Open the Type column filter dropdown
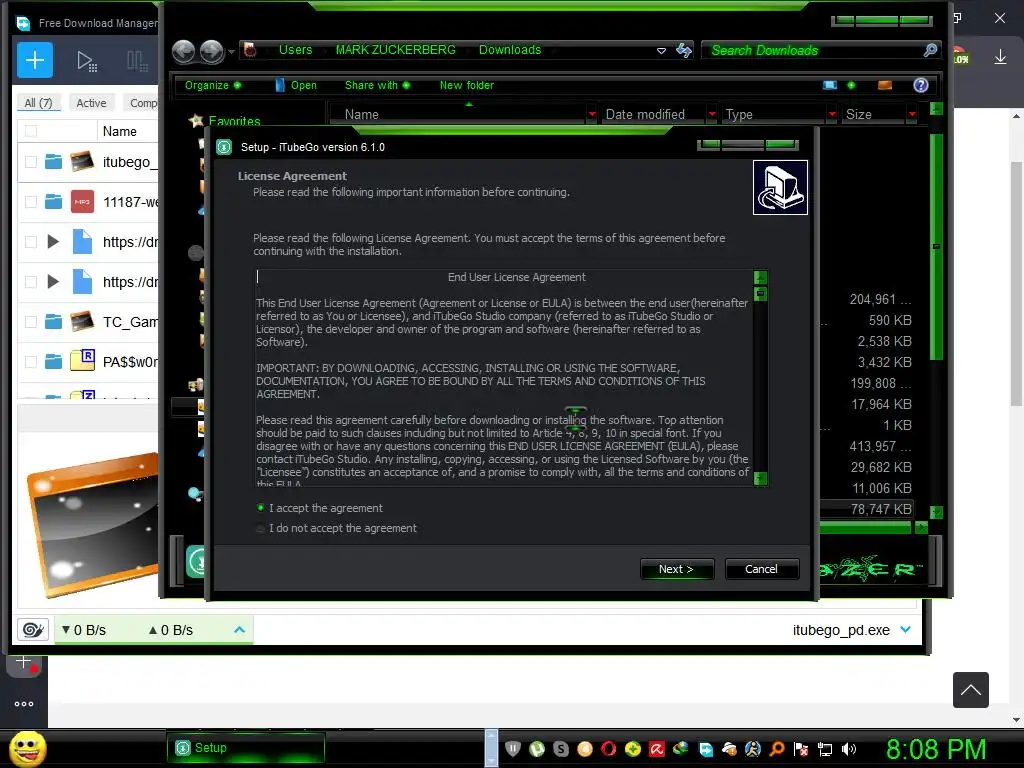Image resolution: width=1024 pixels, height=768 pixels. pos(832,114)
